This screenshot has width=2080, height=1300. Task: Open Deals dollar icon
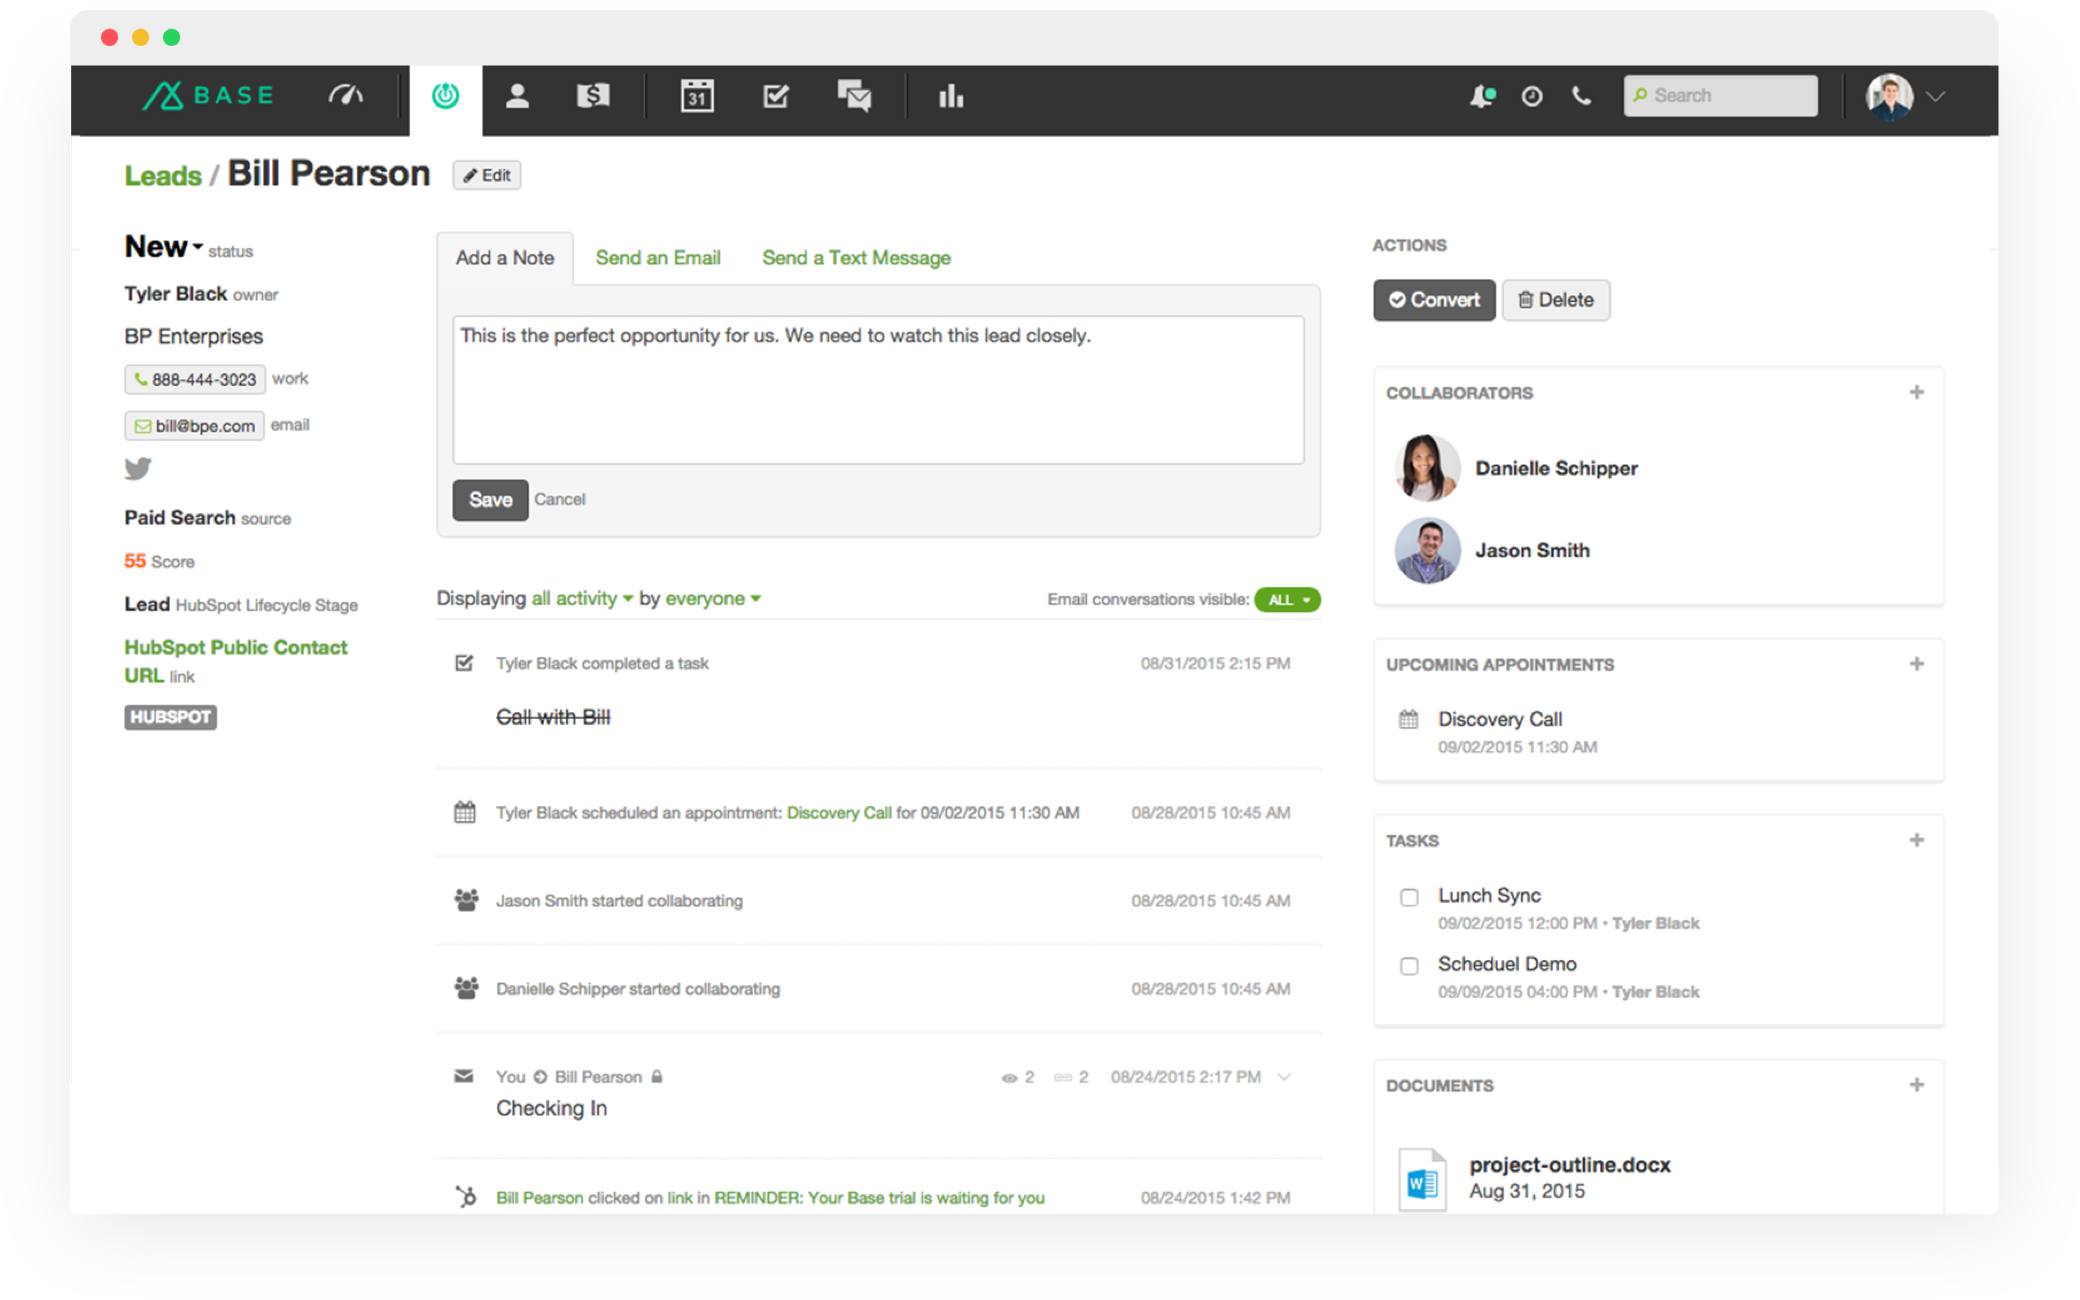[x=593, y=96]
